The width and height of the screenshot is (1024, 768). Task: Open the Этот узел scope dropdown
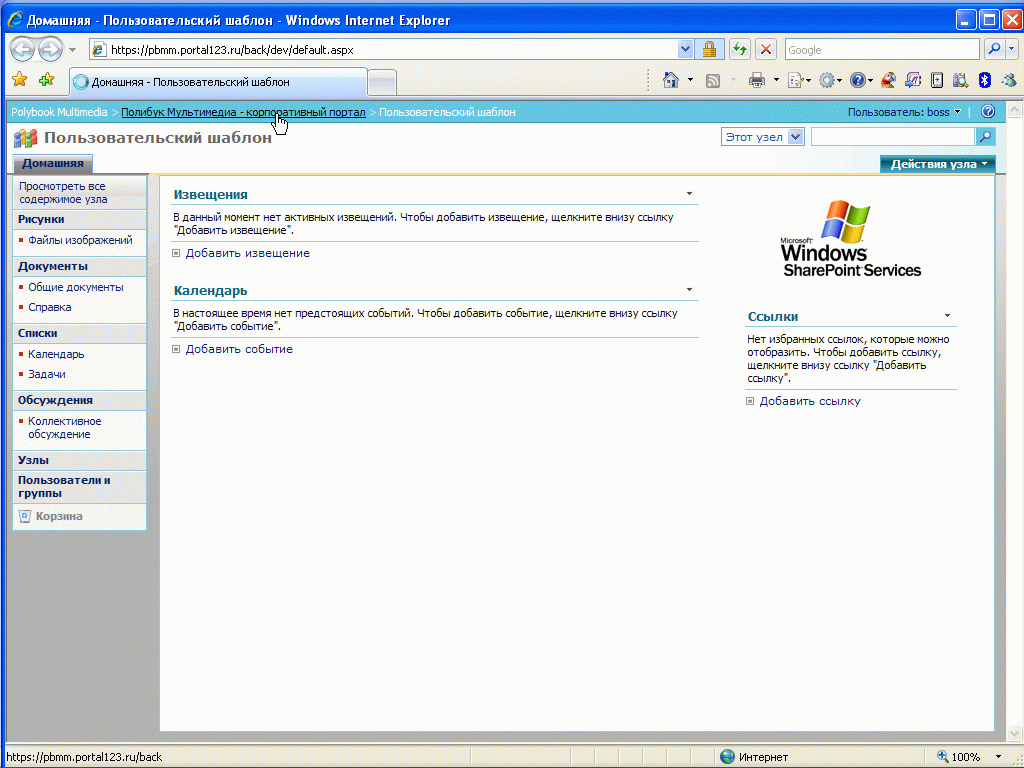762,137
